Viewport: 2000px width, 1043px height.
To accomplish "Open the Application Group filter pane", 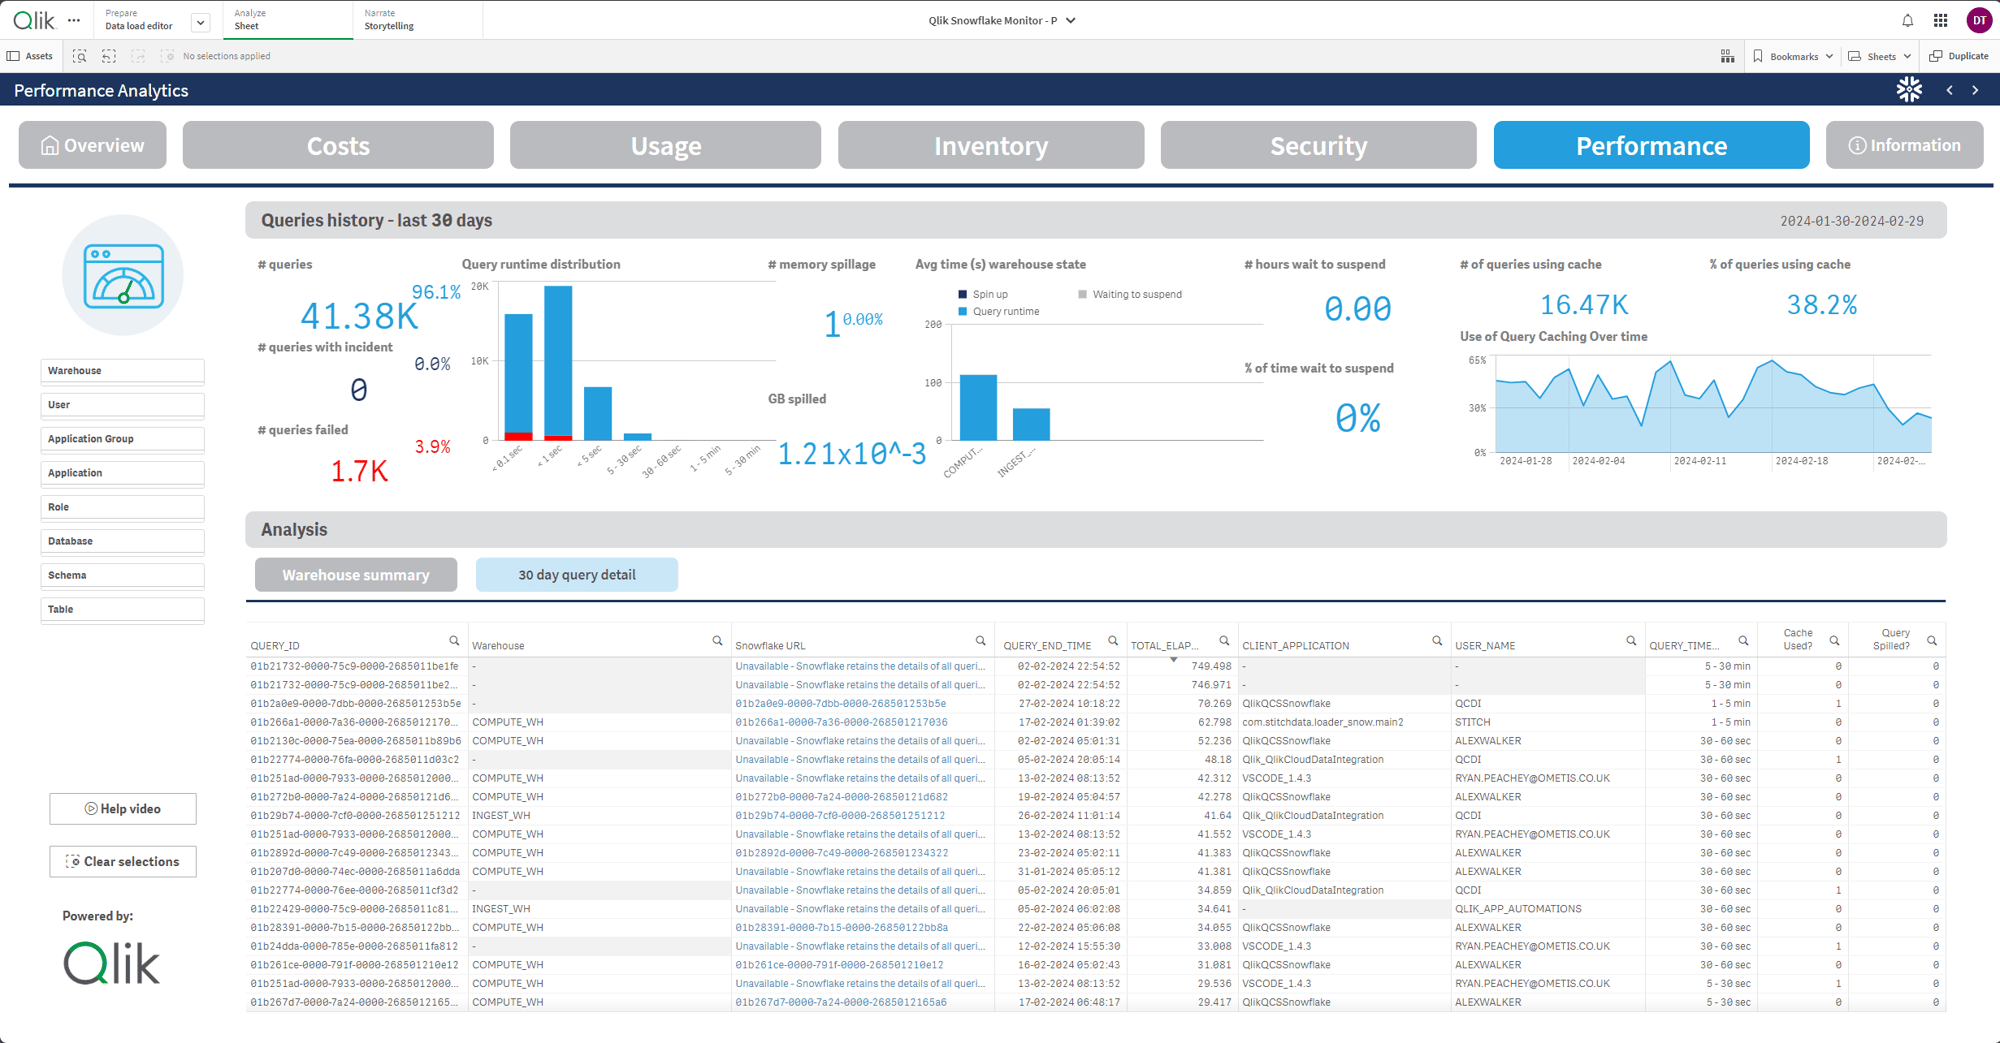I will (x=122, y=439).
